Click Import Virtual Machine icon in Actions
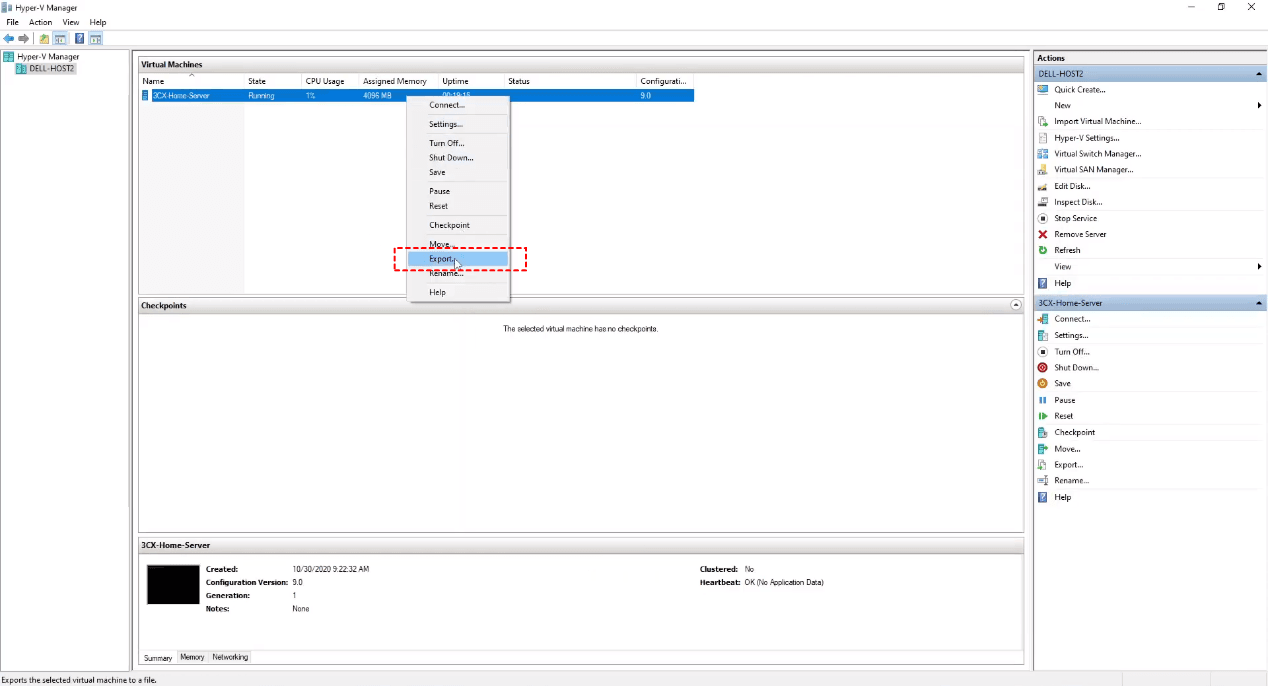Image resolution: width=1268 pixels, height=686 pixels. pyautogui.click(x=1043, y=121)
